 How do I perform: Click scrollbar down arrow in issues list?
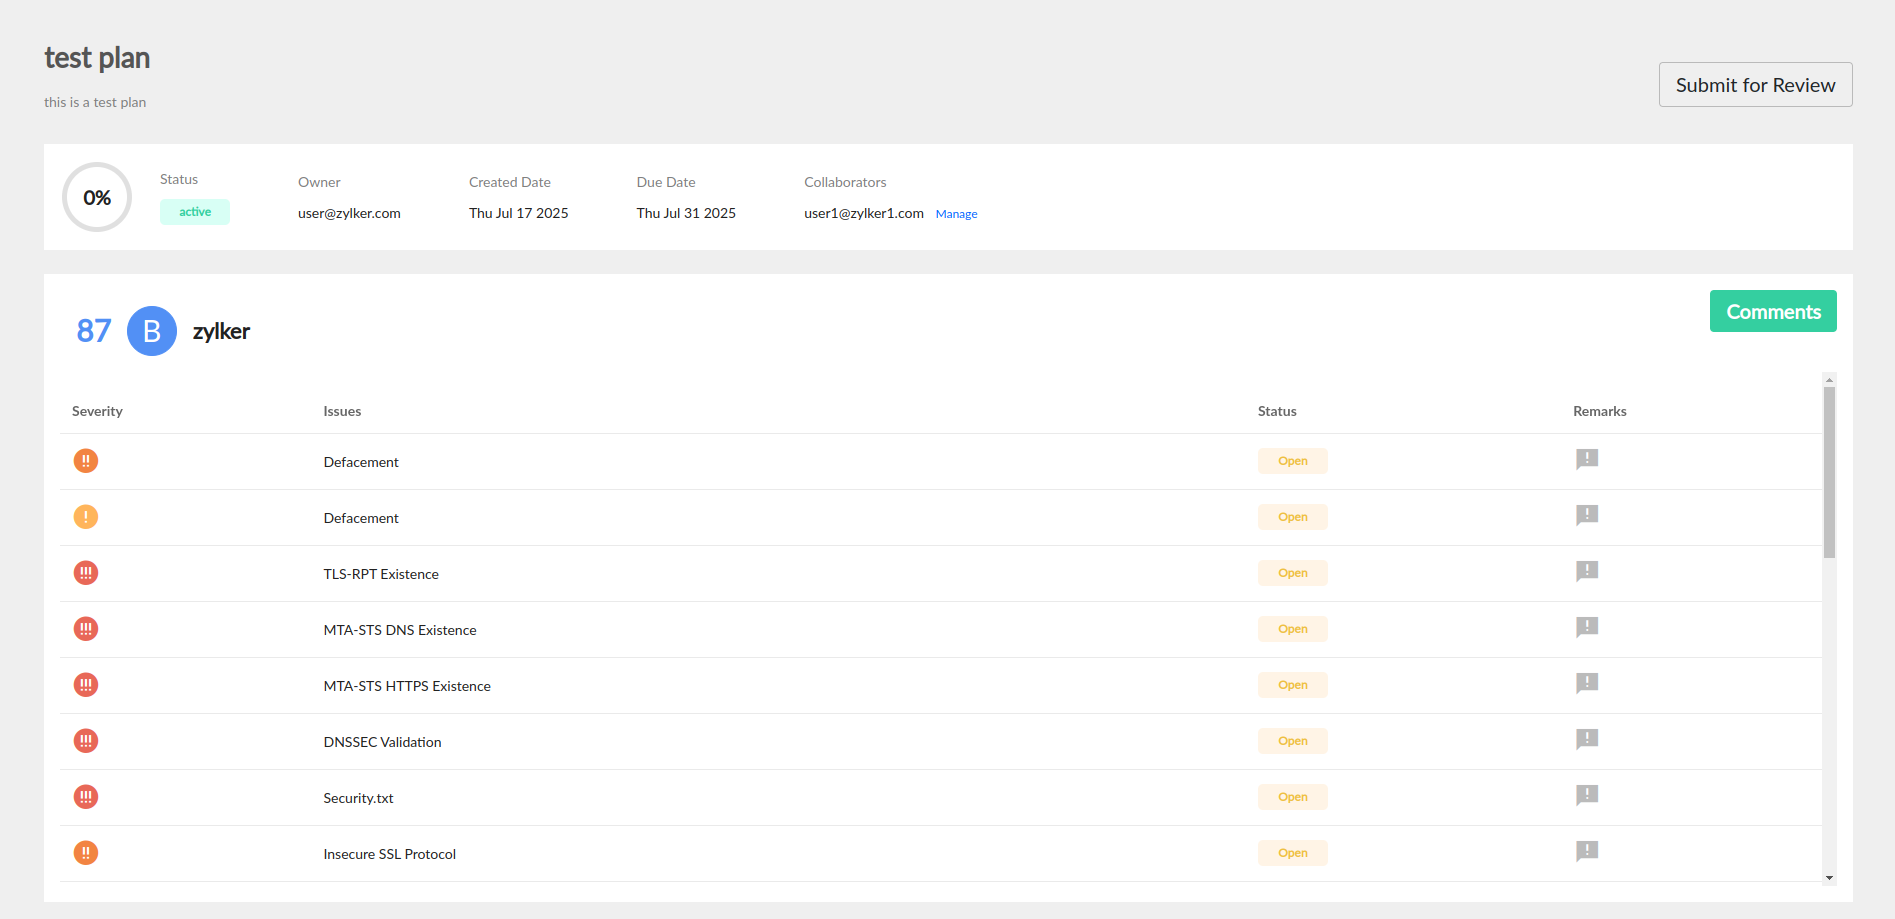(1829, 878)
